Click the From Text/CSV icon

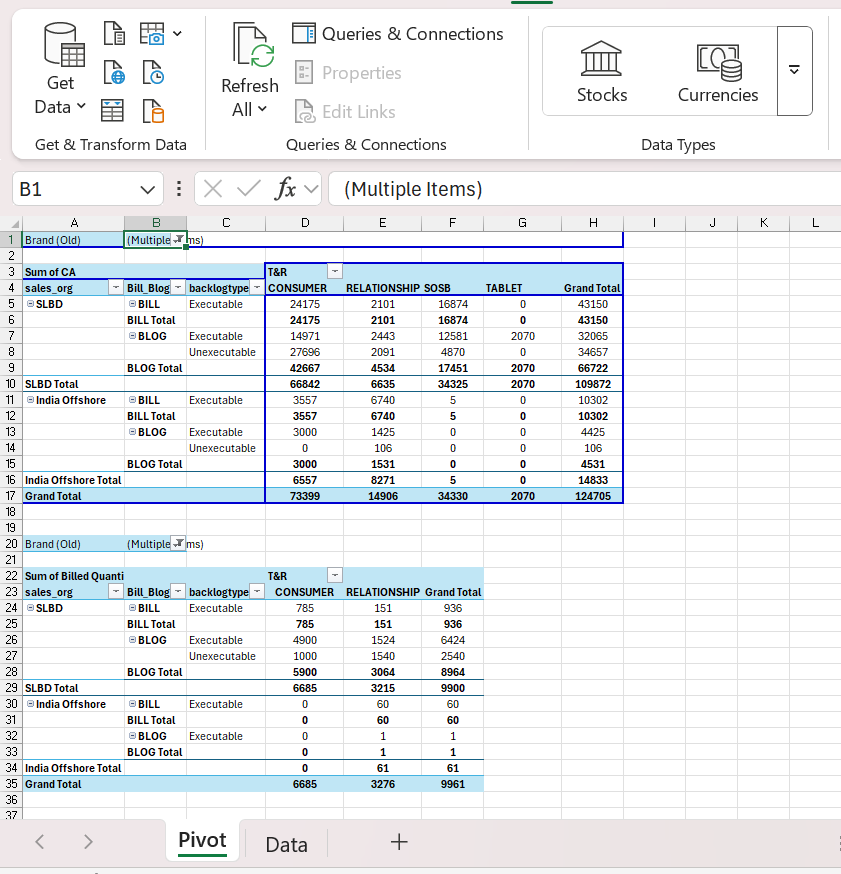tap(112, 33)
